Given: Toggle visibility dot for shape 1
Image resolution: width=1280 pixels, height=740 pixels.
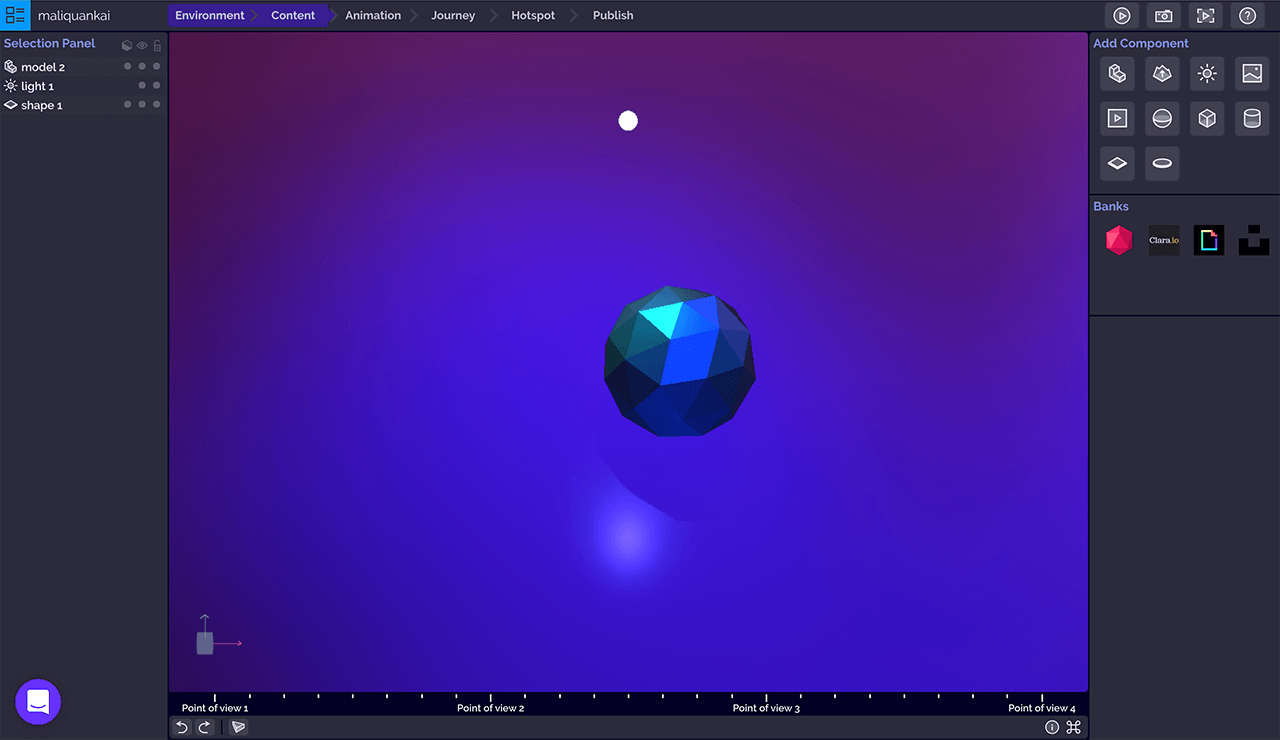Looking at the screenshot, I should [x=142, y=105].
